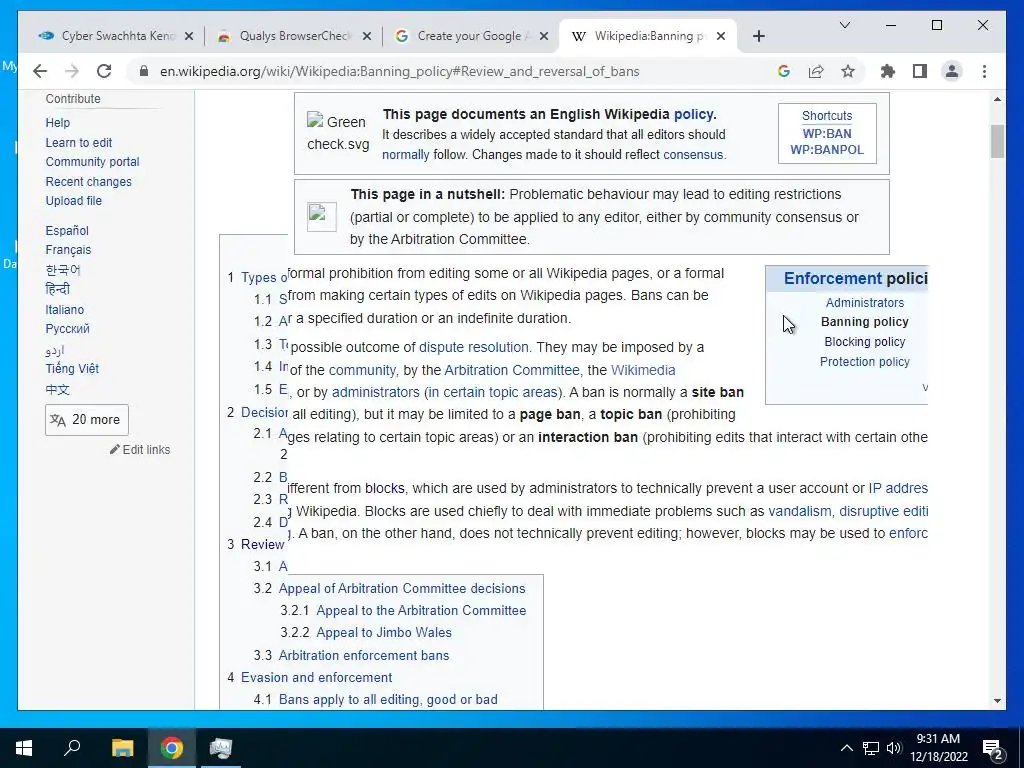1024x768 pixels.
Task: Open the Upload file link
Action: [73, 200]
